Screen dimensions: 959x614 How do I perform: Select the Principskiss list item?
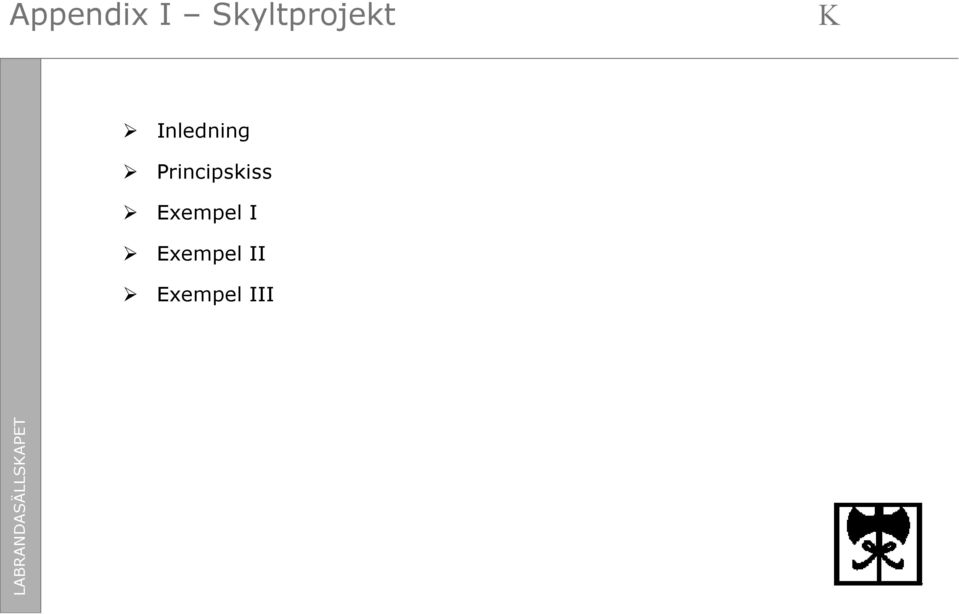pyautogui.click(x=214, y=172)
